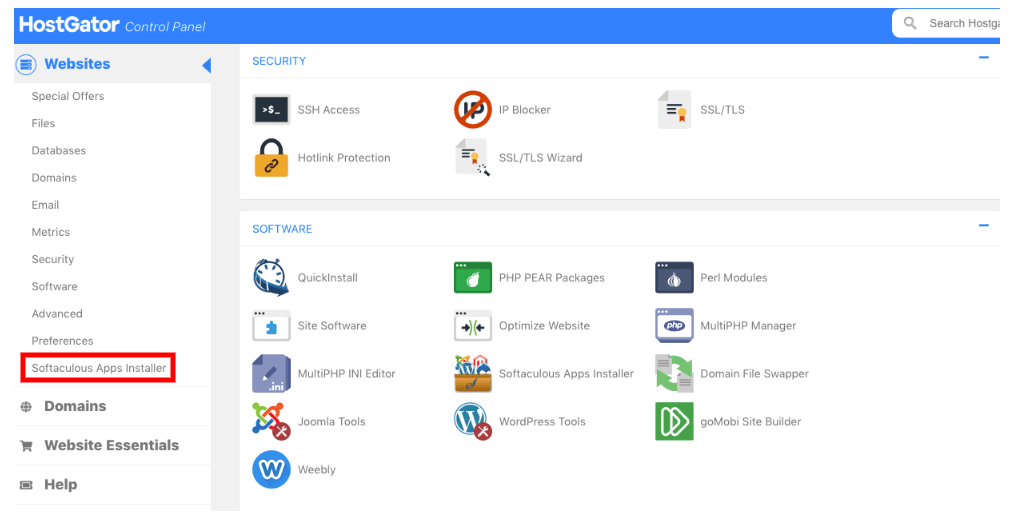Click the SSH Access label

(329, 110)
